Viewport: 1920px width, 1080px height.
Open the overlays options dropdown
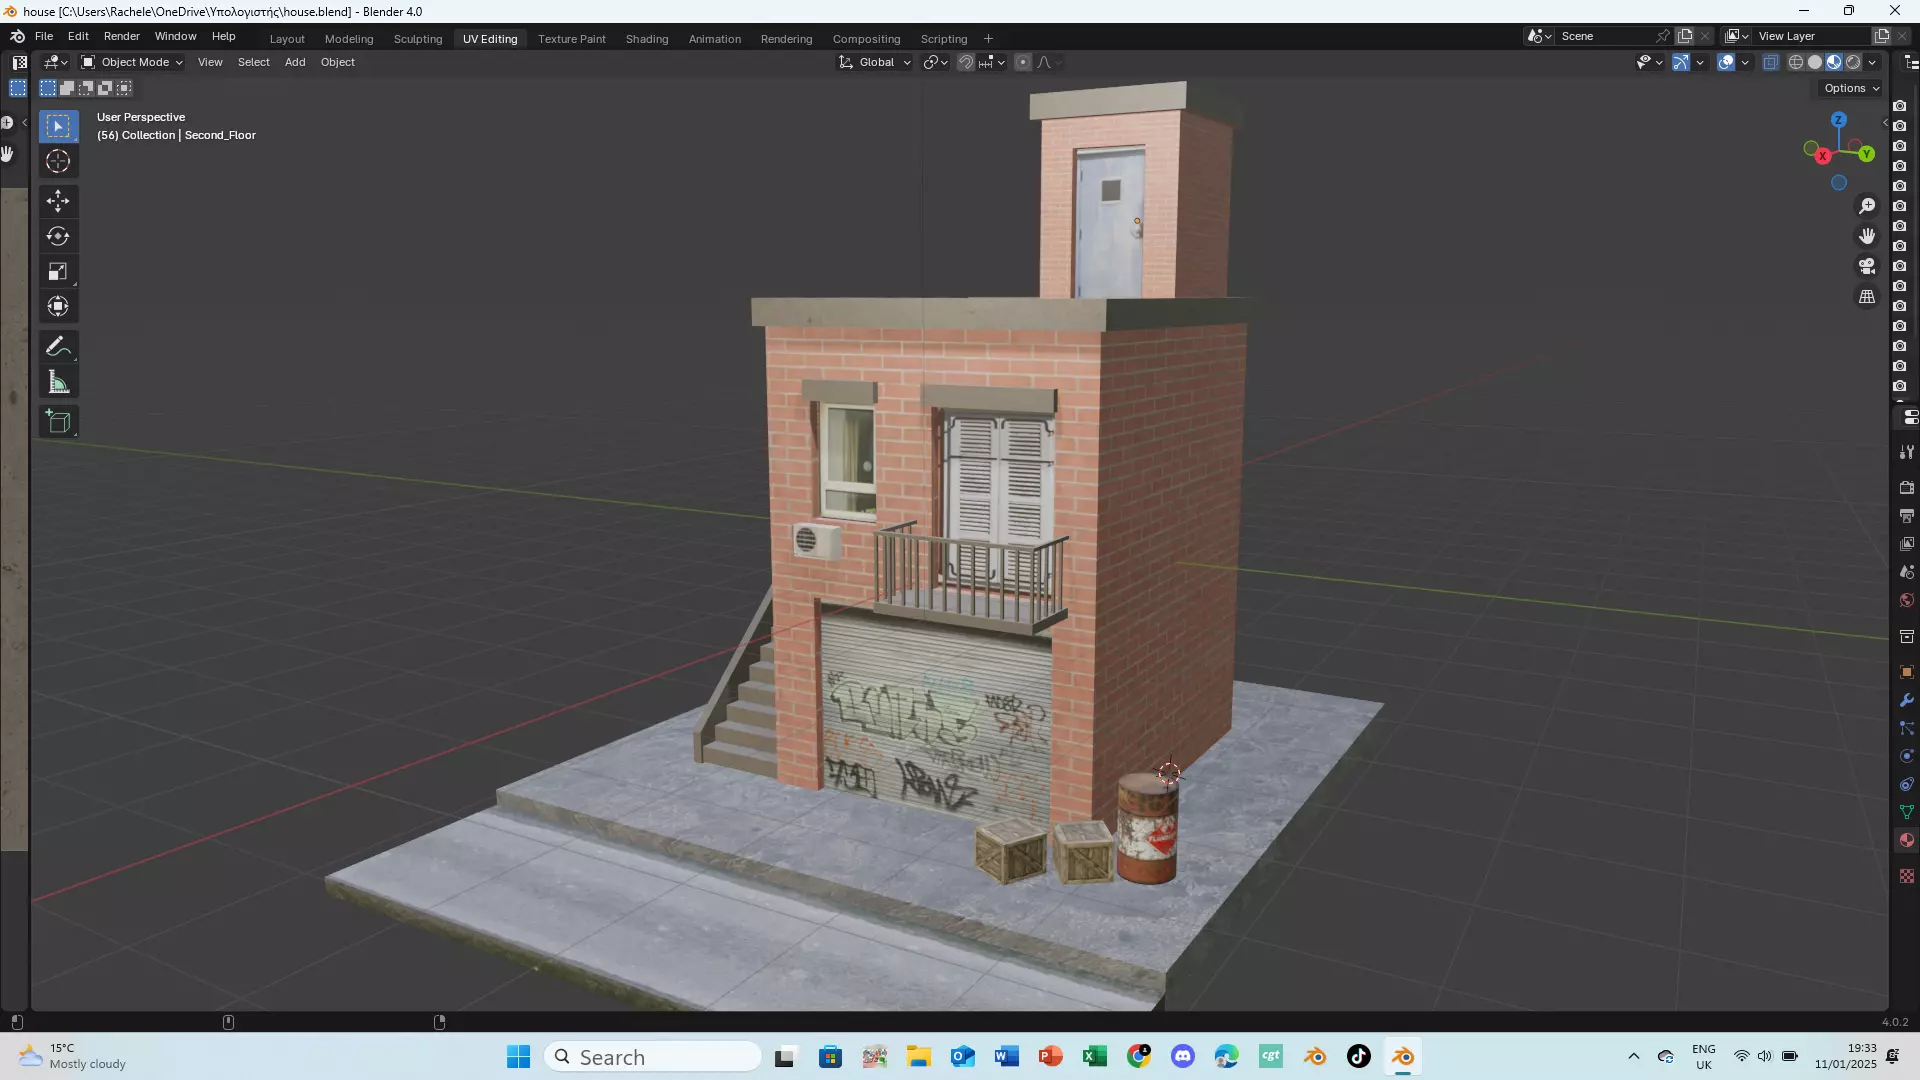tap(1745, 62)
